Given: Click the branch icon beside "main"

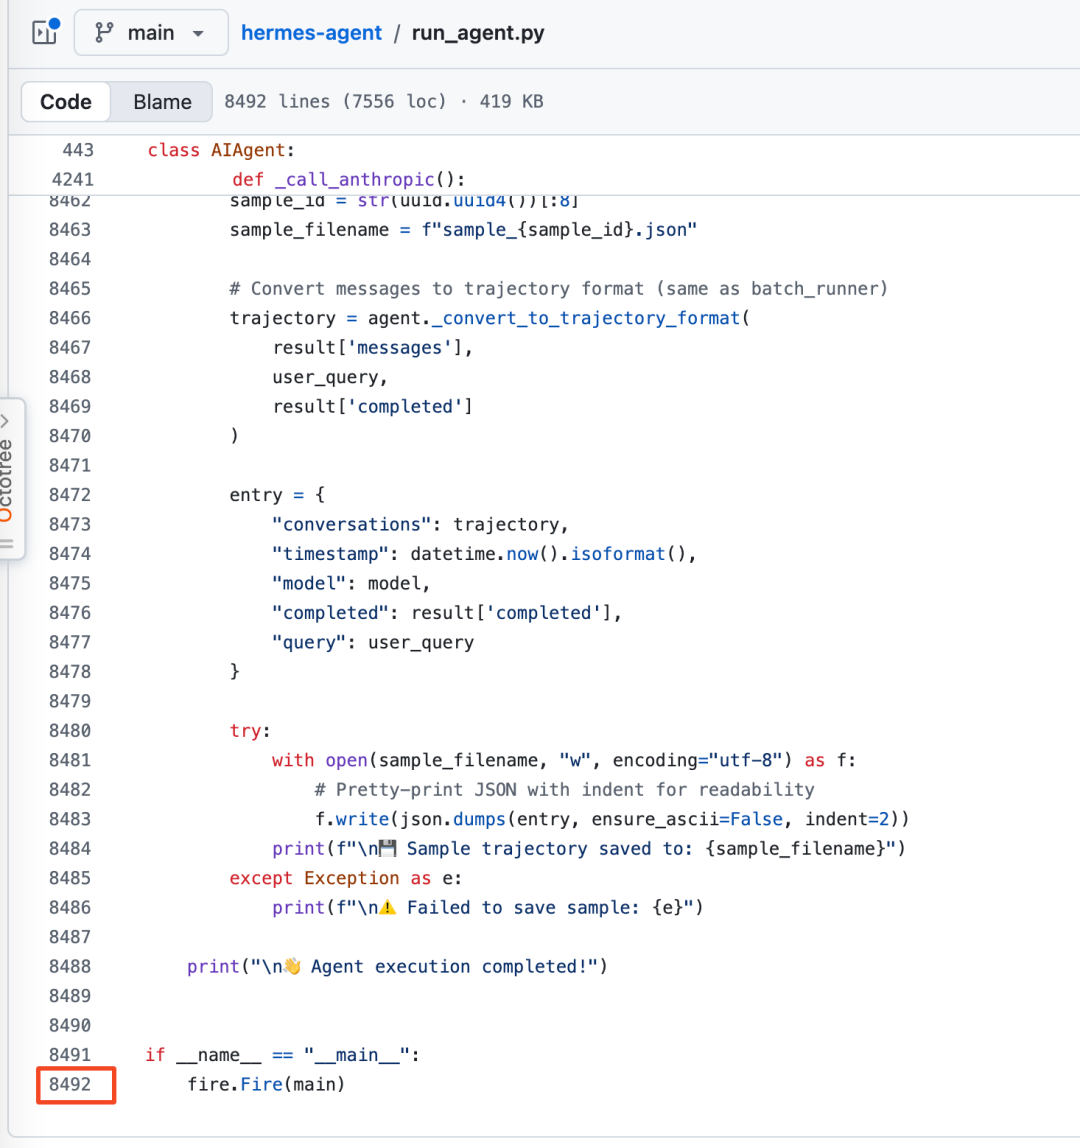Looking at the screenshot, I should (105, 32).
